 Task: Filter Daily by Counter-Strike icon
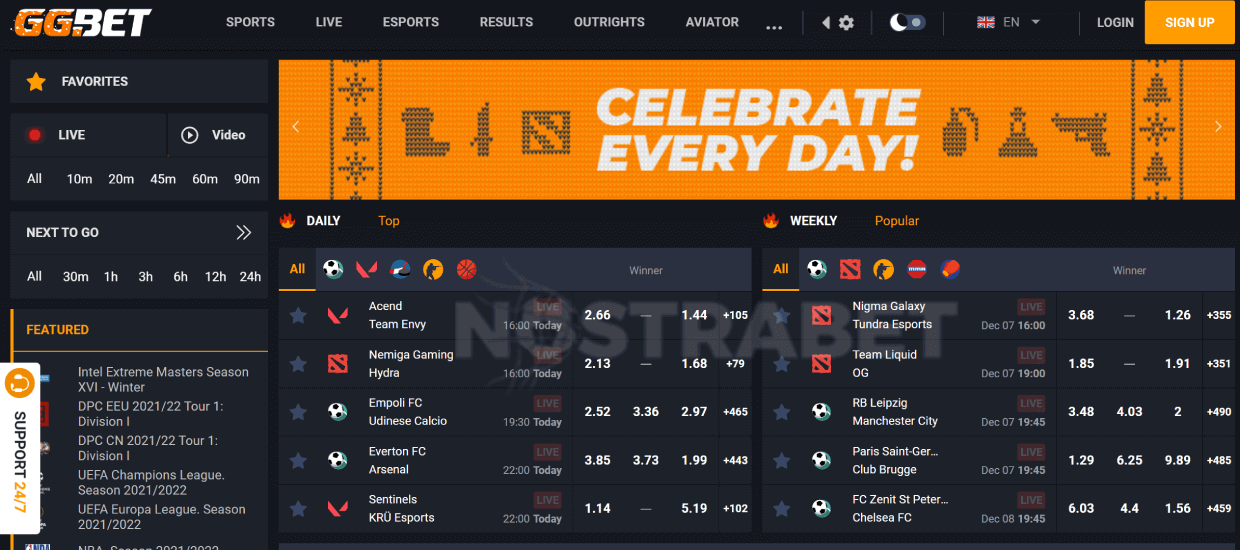click(433, 269)
